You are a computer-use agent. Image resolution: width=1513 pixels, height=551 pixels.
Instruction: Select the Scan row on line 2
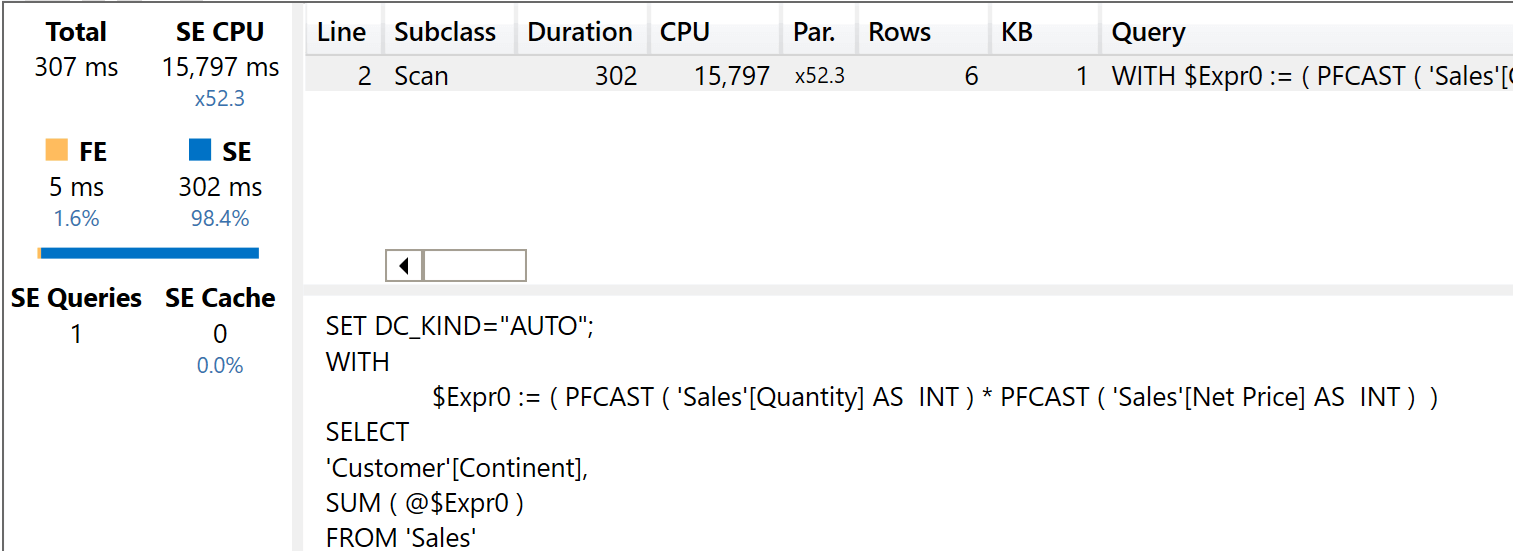(x=909, y=76)
